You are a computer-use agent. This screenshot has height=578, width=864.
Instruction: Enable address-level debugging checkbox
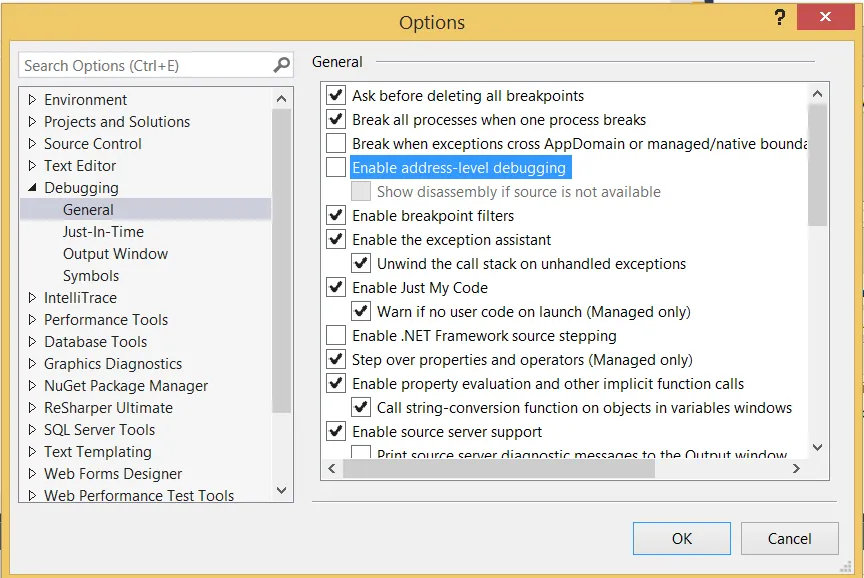(x=336, y=168)
